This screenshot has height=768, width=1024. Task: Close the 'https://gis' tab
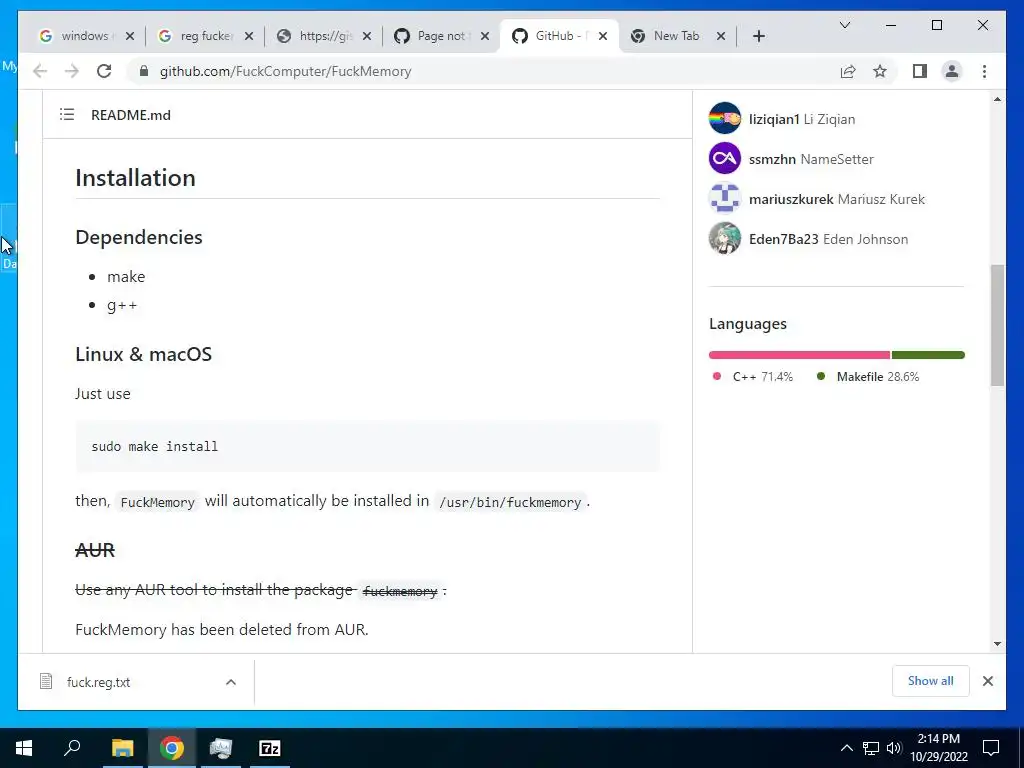(x=367, y=36)
